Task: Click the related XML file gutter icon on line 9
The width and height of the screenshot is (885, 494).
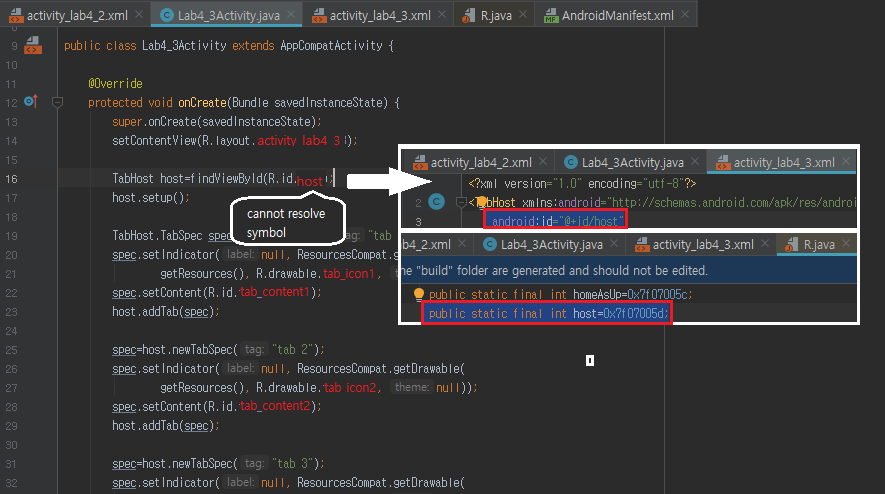Action: click(33, 45)
